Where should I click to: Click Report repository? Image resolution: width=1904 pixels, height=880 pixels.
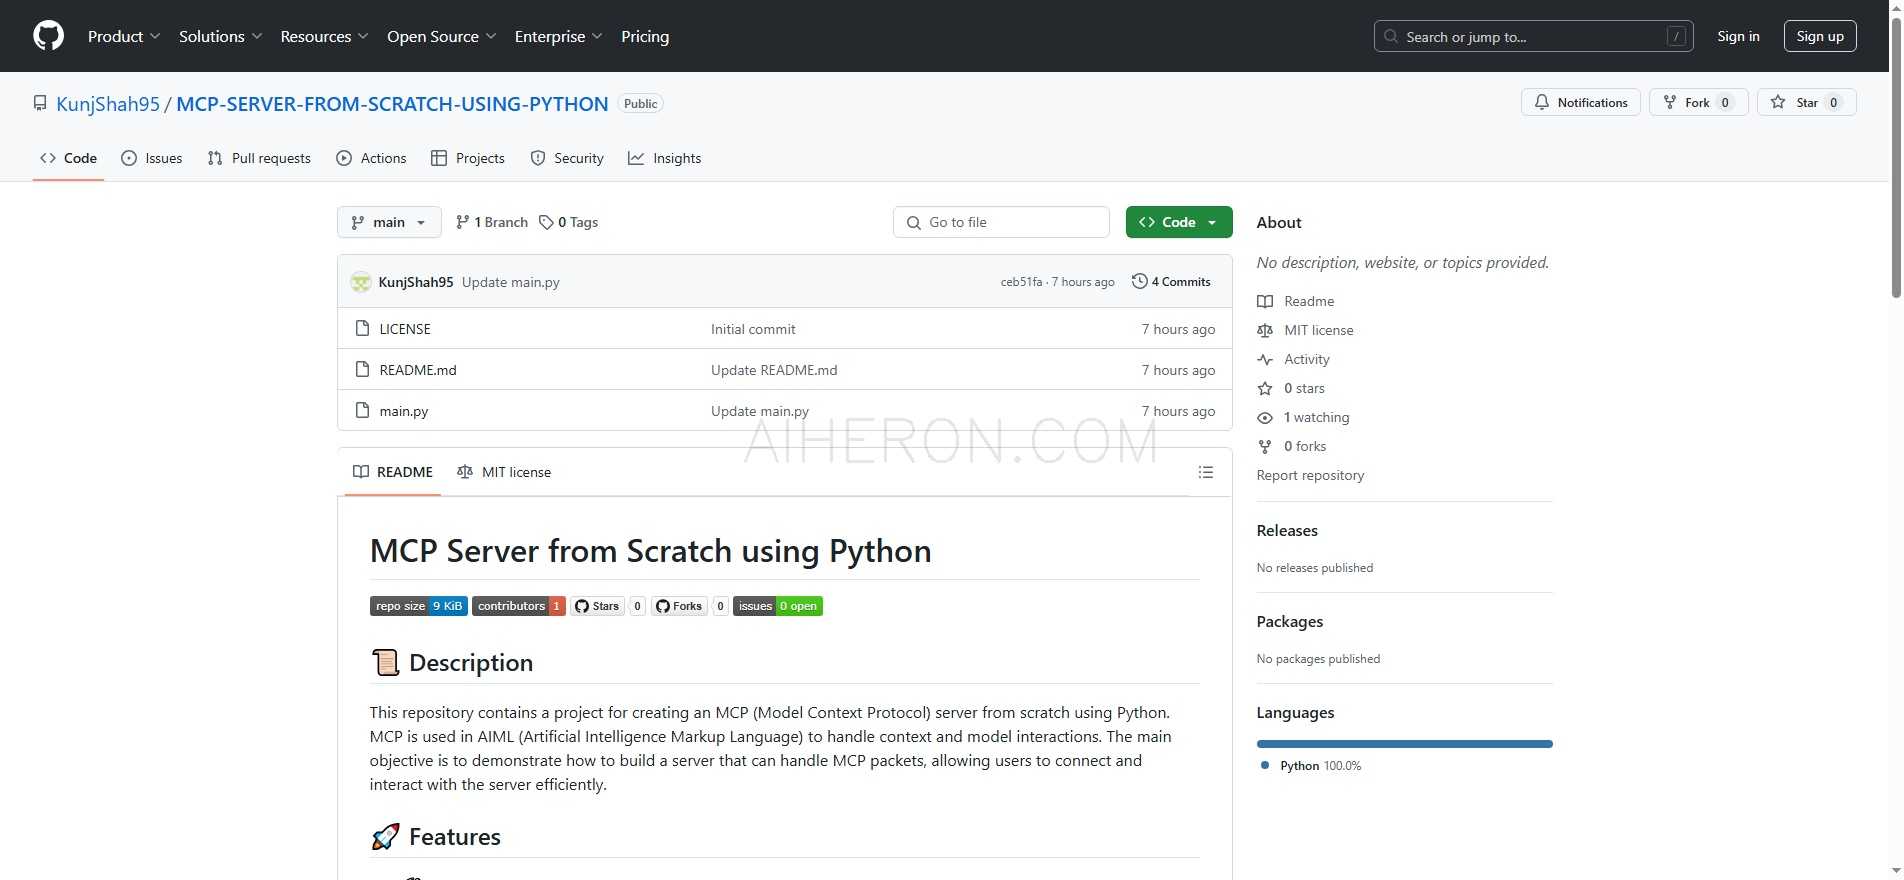click(1310, 475)
